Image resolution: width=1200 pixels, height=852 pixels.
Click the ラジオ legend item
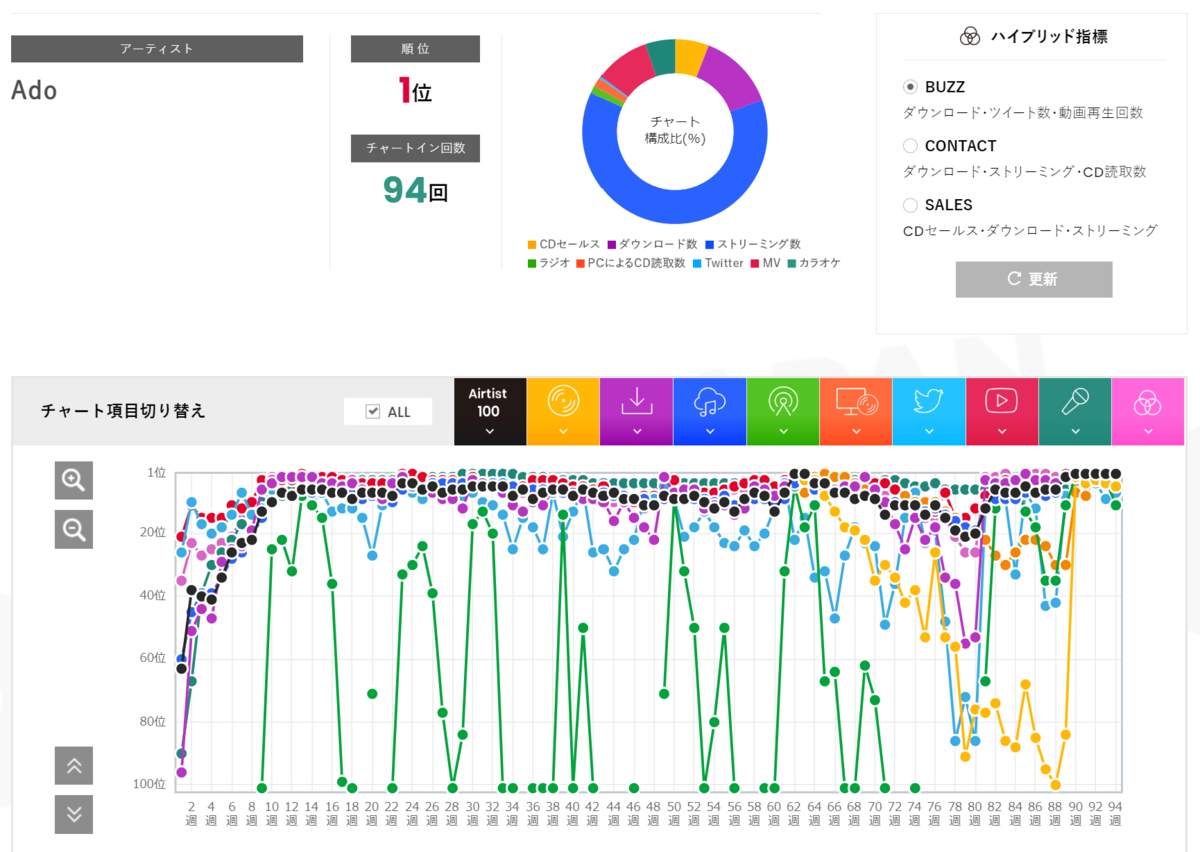548,263
